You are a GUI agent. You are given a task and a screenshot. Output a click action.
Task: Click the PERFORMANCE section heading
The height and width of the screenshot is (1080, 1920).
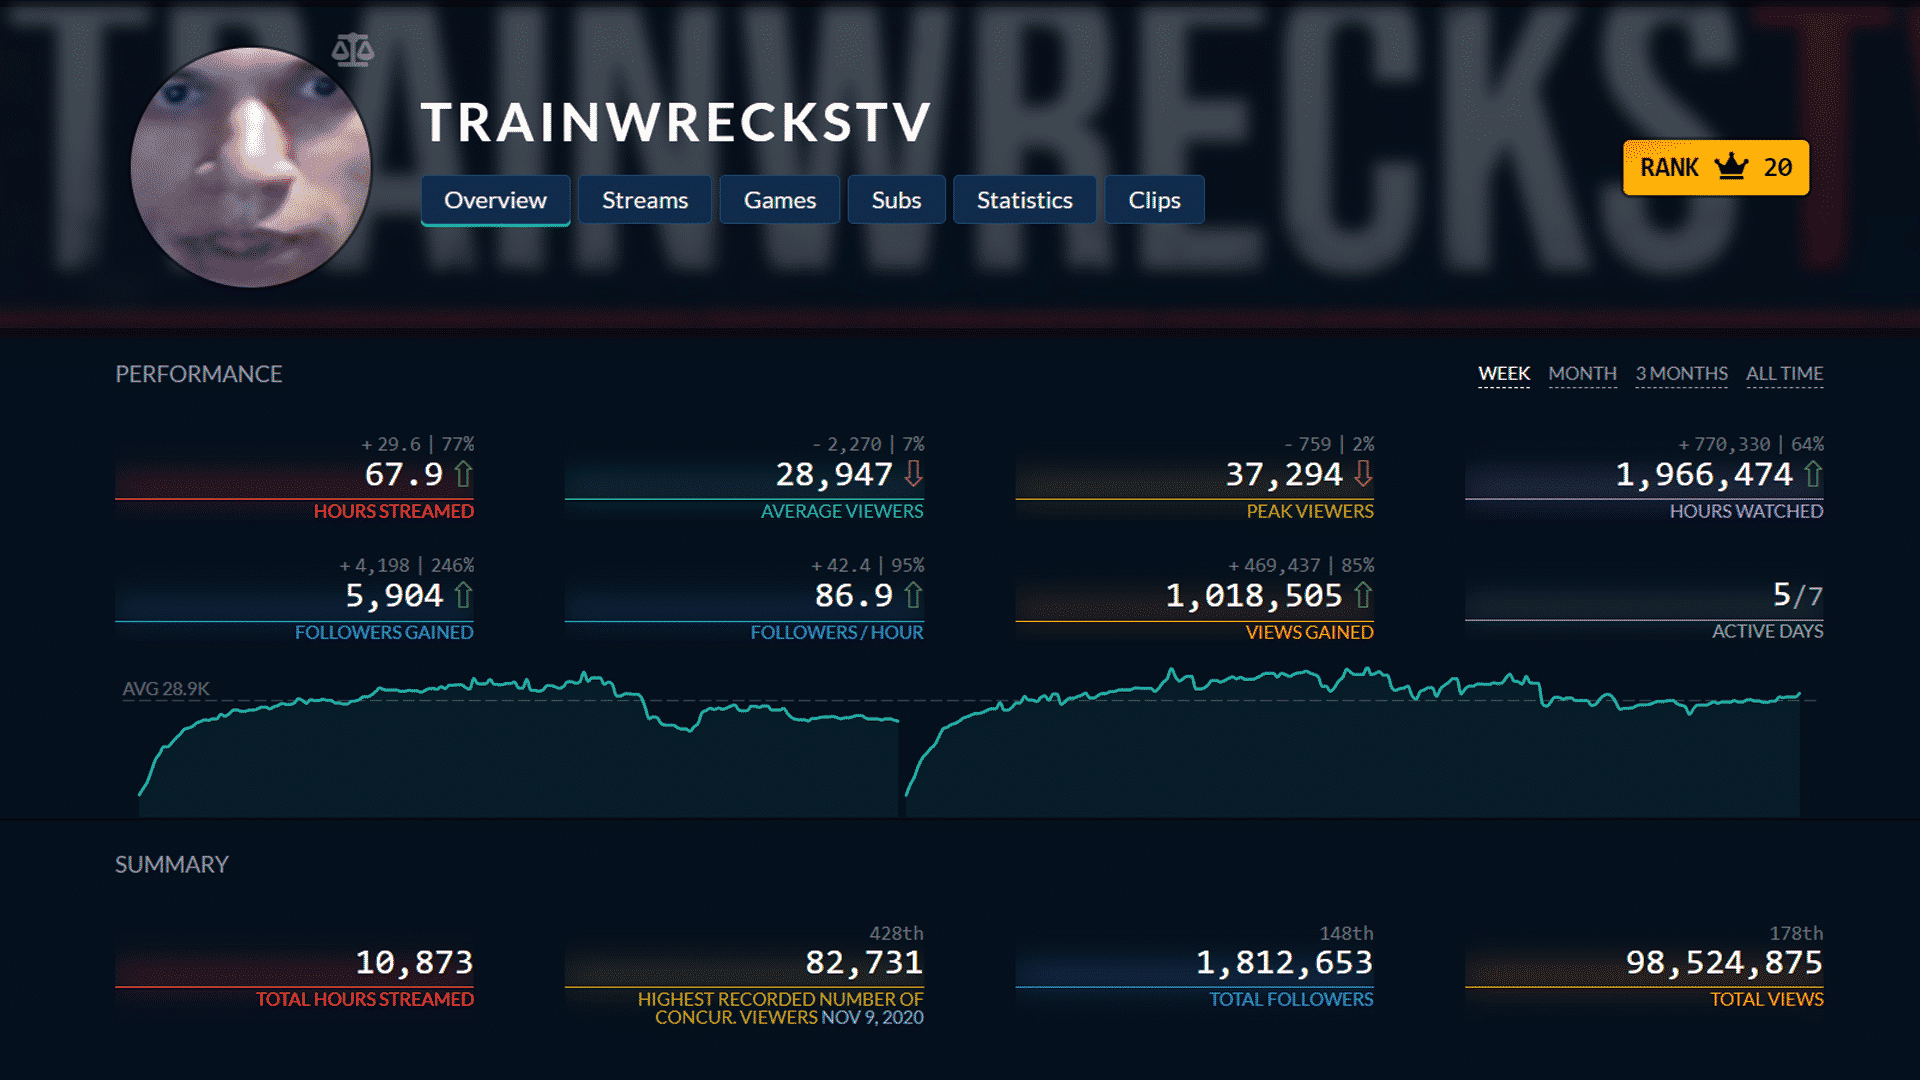coord(198,374)
